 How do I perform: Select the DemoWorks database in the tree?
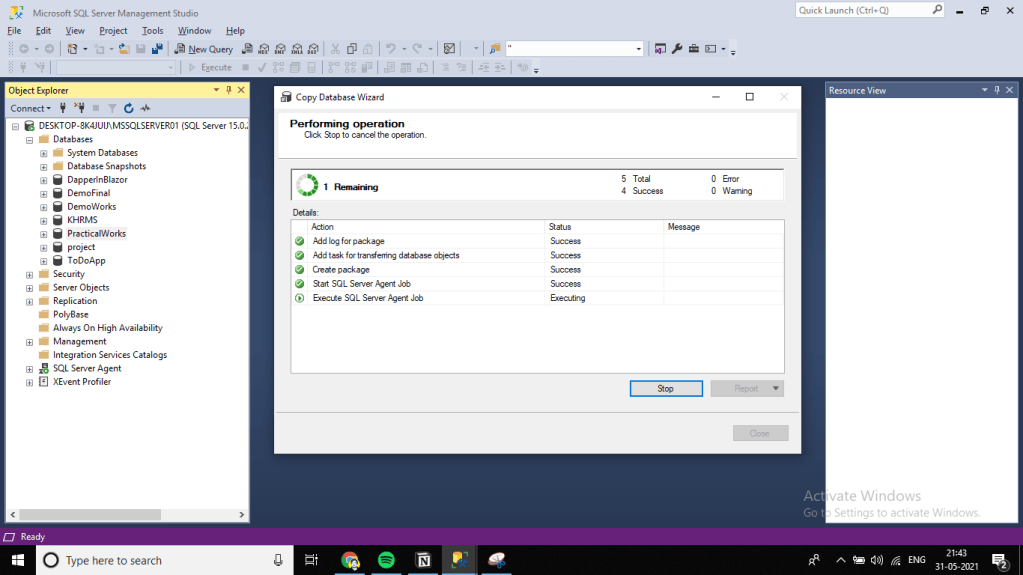[91, 207]
